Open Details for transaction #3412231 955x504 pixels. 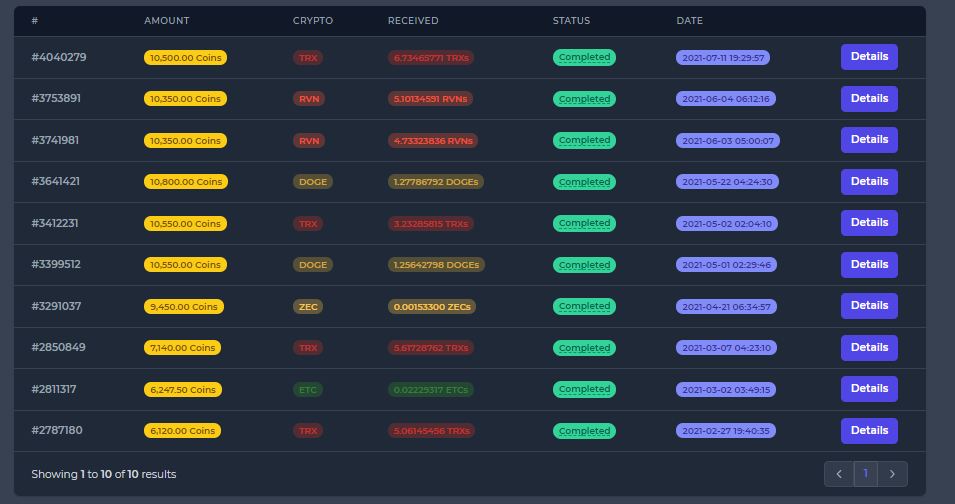[869, 223]
